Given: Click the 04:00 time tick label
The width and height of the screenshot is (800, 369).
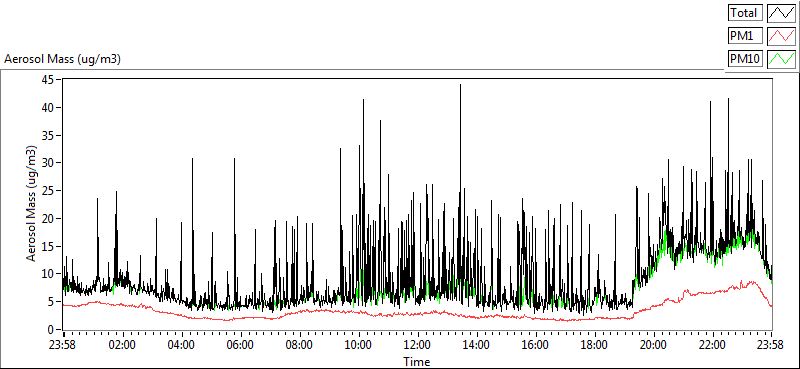Looking at the screenshot, I should coord(181,344).
